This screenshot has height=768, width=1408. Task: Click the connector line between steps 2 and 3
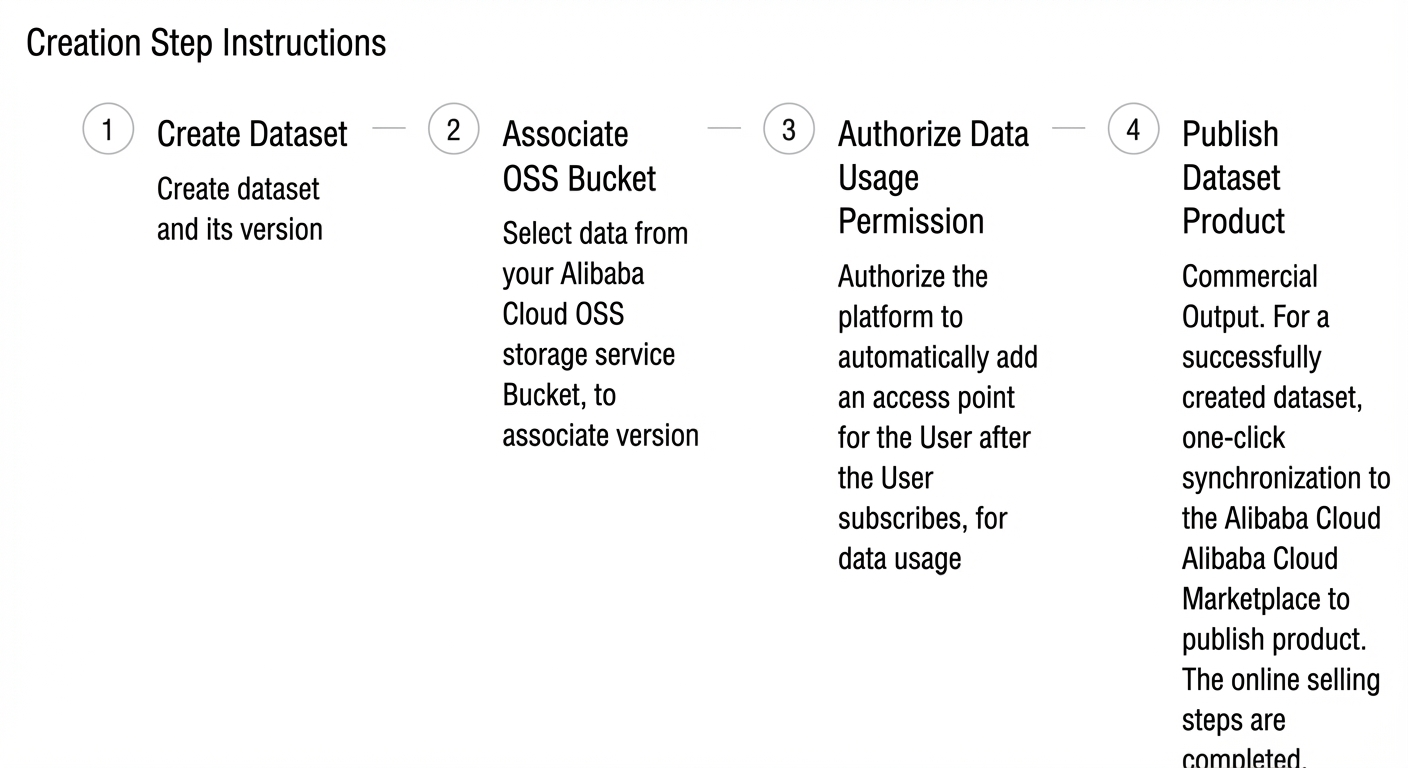coord(724,128)
